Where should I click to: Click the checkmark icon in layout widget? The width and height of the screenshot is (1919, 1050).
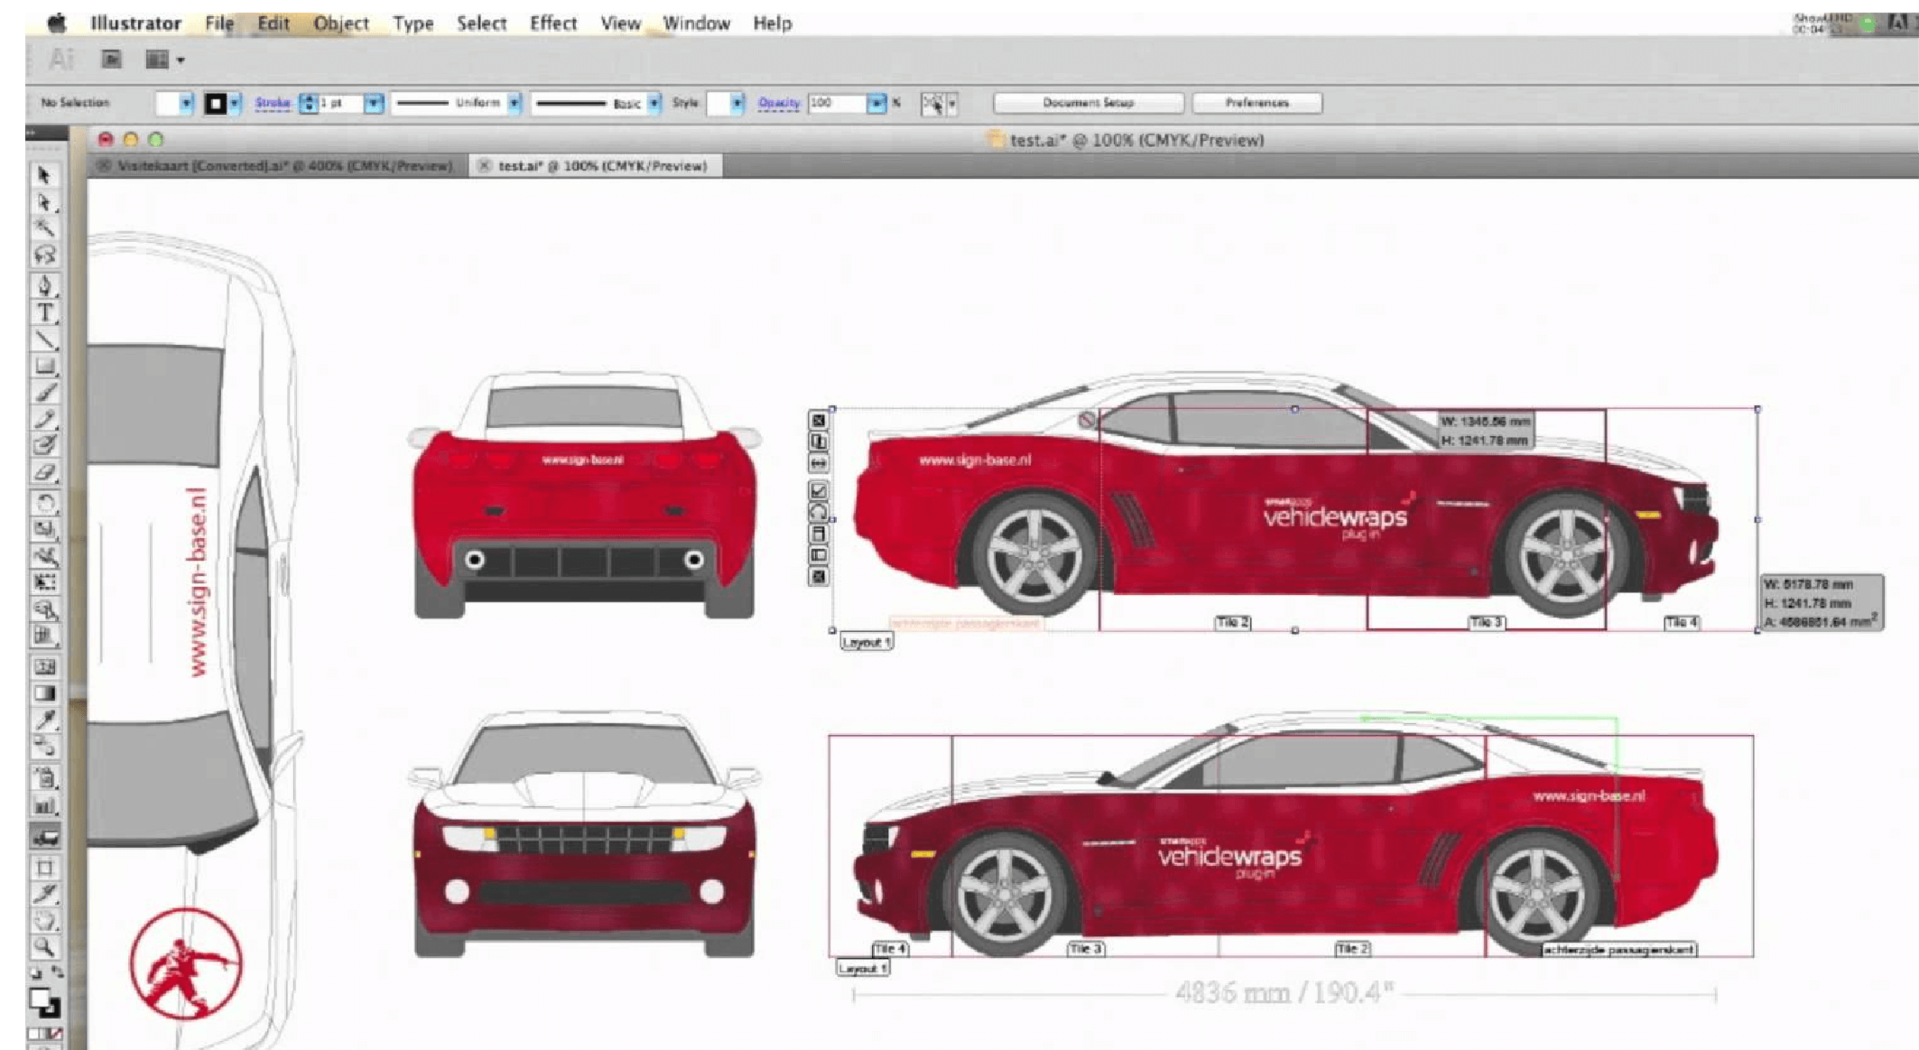818,490
